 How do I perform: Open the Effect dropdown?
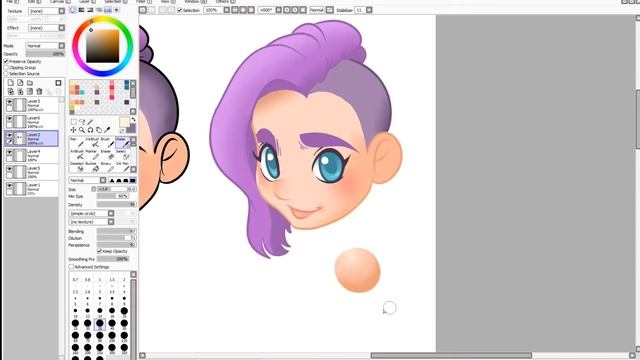click(47, 28)
